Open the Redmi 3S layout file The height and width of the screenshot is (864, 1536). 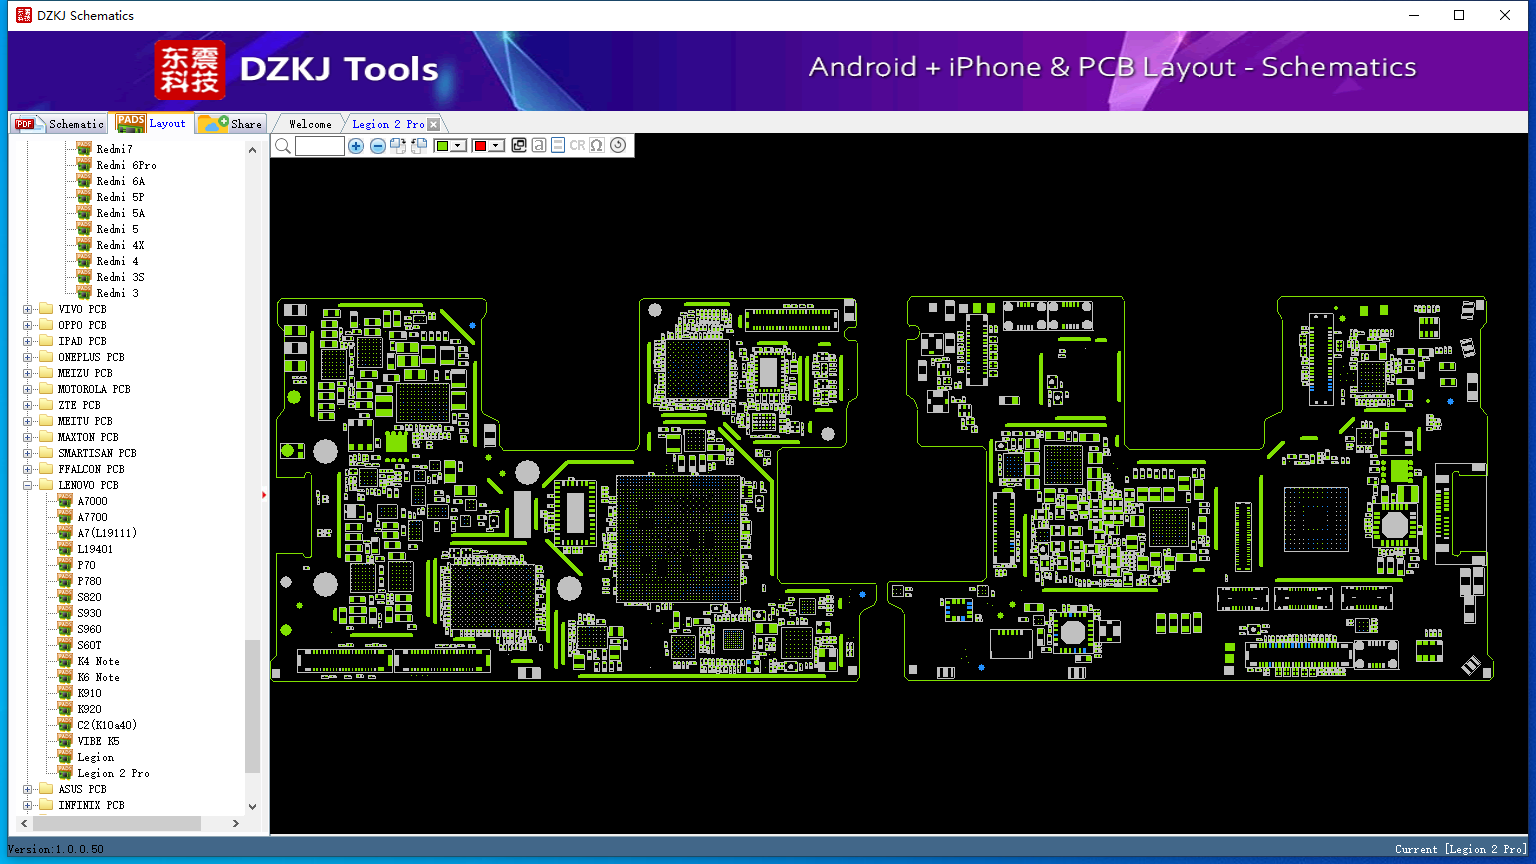tap(120, 277)
